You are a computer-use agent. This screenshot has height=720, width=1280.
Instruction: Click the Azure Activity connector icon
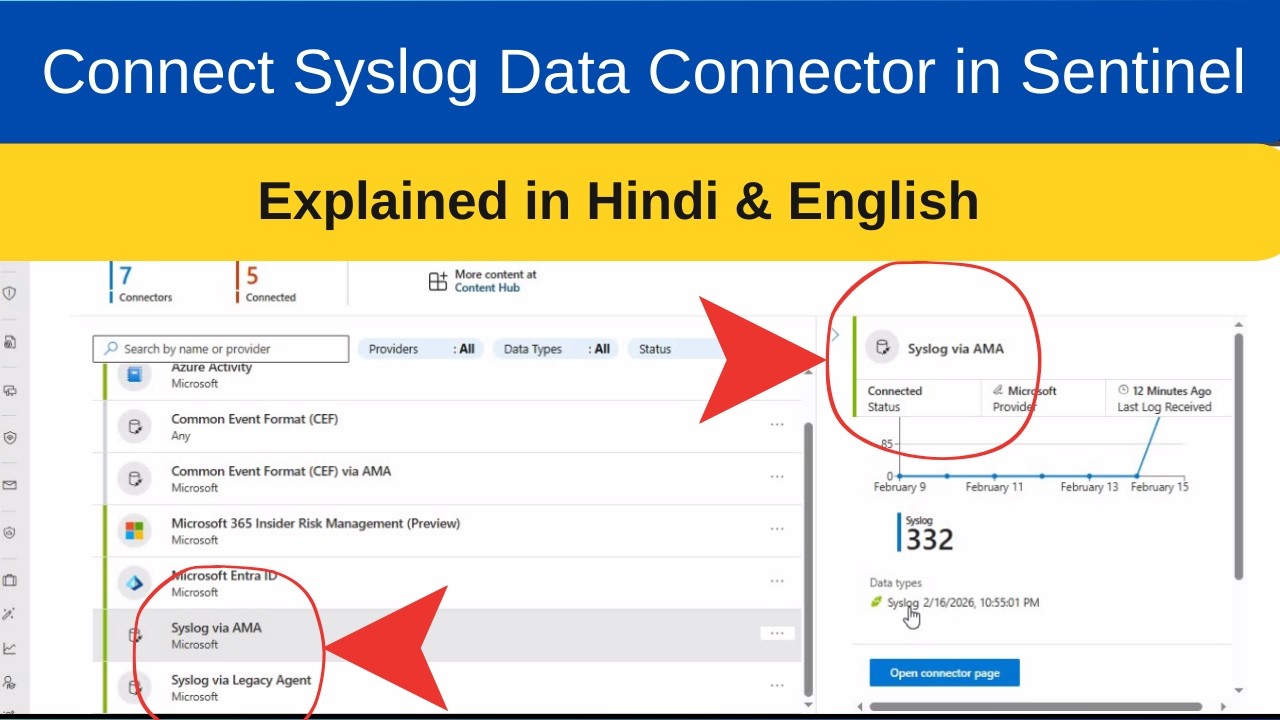134,375
